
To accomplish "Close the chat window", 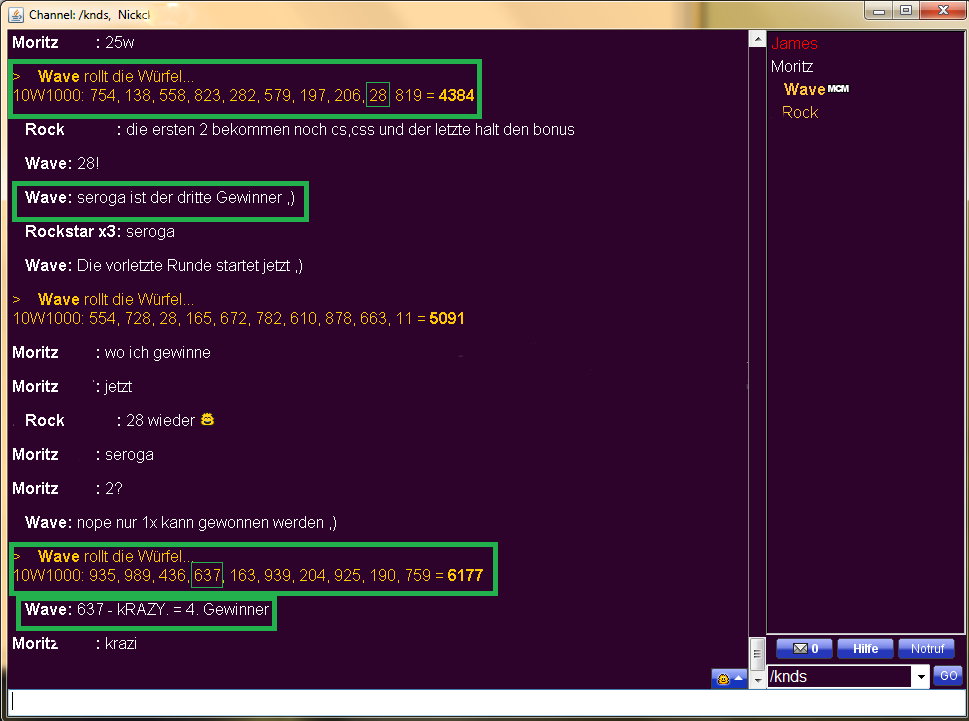I will pos(943,11).
